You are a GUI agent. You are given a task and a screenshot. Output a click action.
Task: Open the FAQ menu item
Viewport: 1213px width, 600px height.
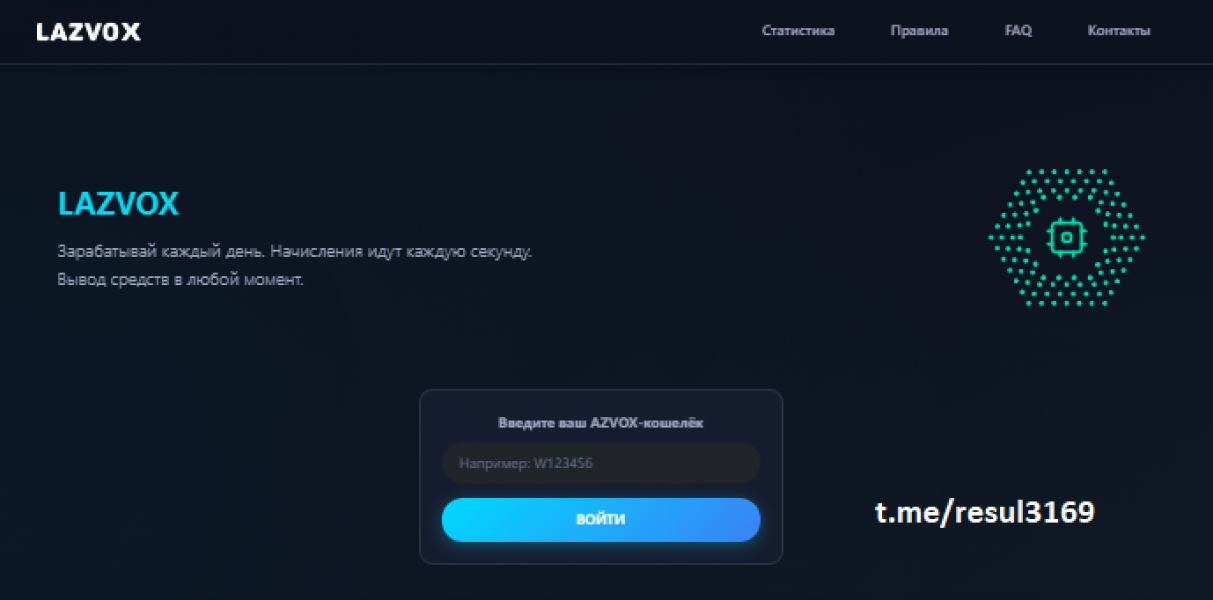[1018, 31]
